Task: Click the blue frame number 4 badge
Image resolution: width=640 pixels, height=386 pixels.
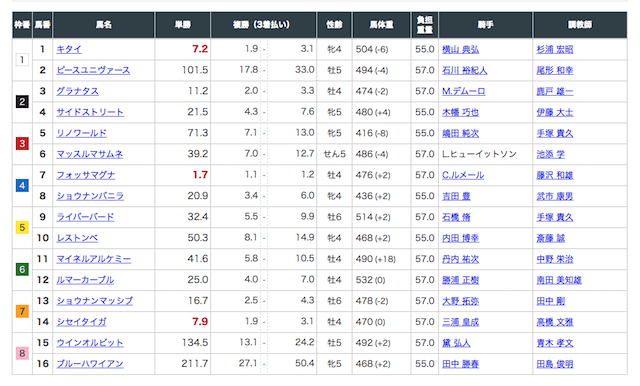Action: [x=22, y=186]
